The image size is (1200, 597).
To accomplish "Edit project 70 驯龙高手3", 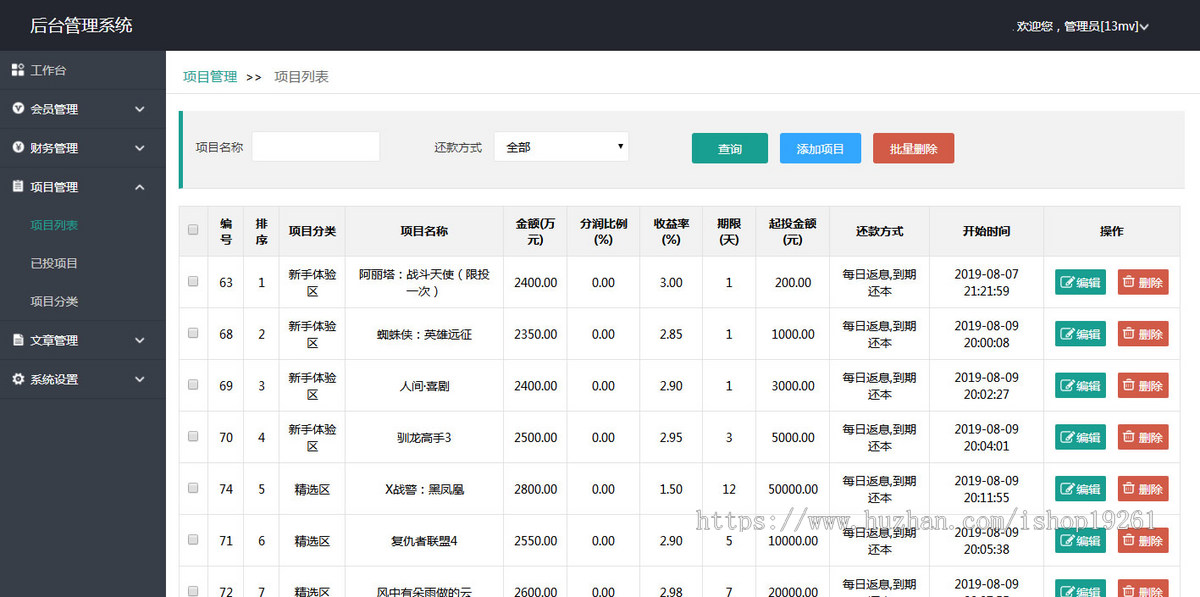I will click(1080, 437).
